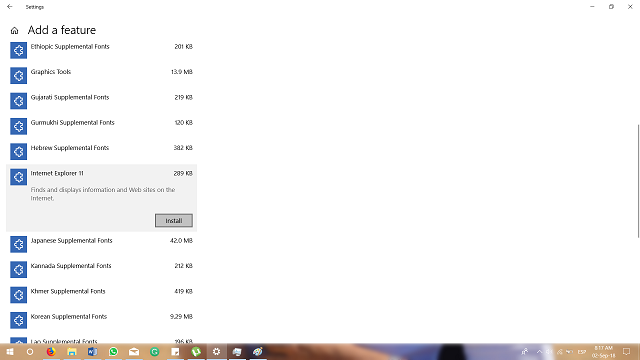The width and height of the screenshot is (640, 360).
Task: Open the Paint app in taskbar
Action: tap(258, 352)
